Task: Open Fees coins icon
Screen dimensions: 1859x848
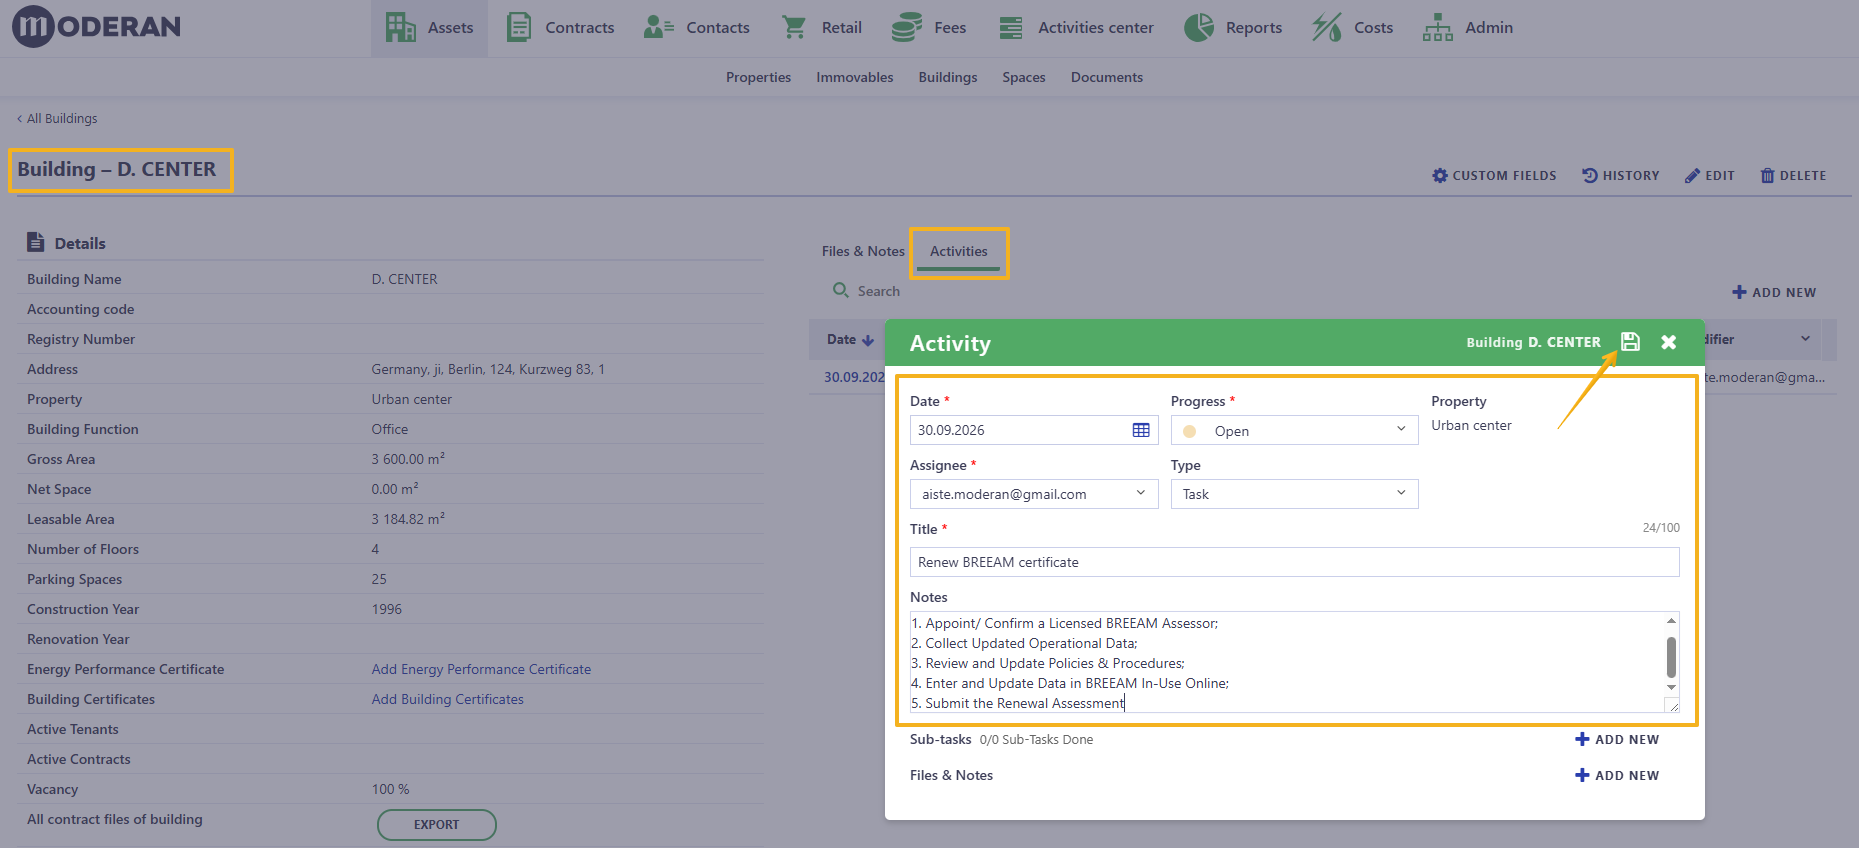Action: tap(906, 27)
